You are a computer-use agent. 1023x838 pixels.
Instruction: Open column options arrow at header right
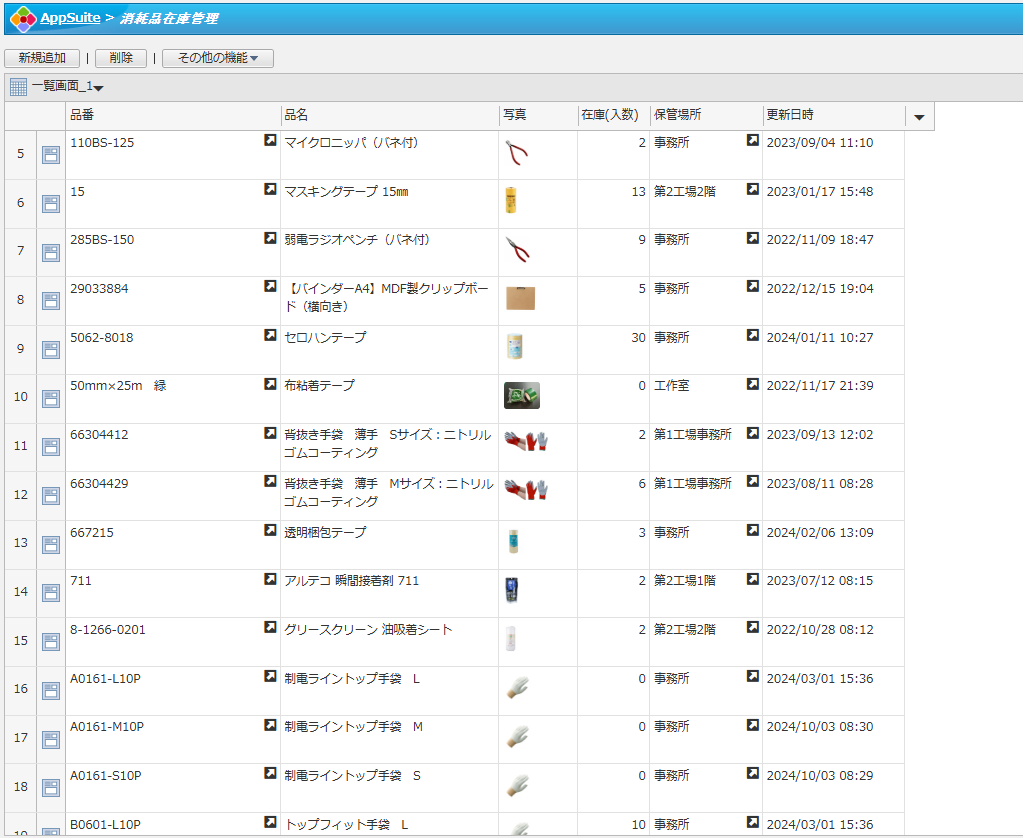919,117
